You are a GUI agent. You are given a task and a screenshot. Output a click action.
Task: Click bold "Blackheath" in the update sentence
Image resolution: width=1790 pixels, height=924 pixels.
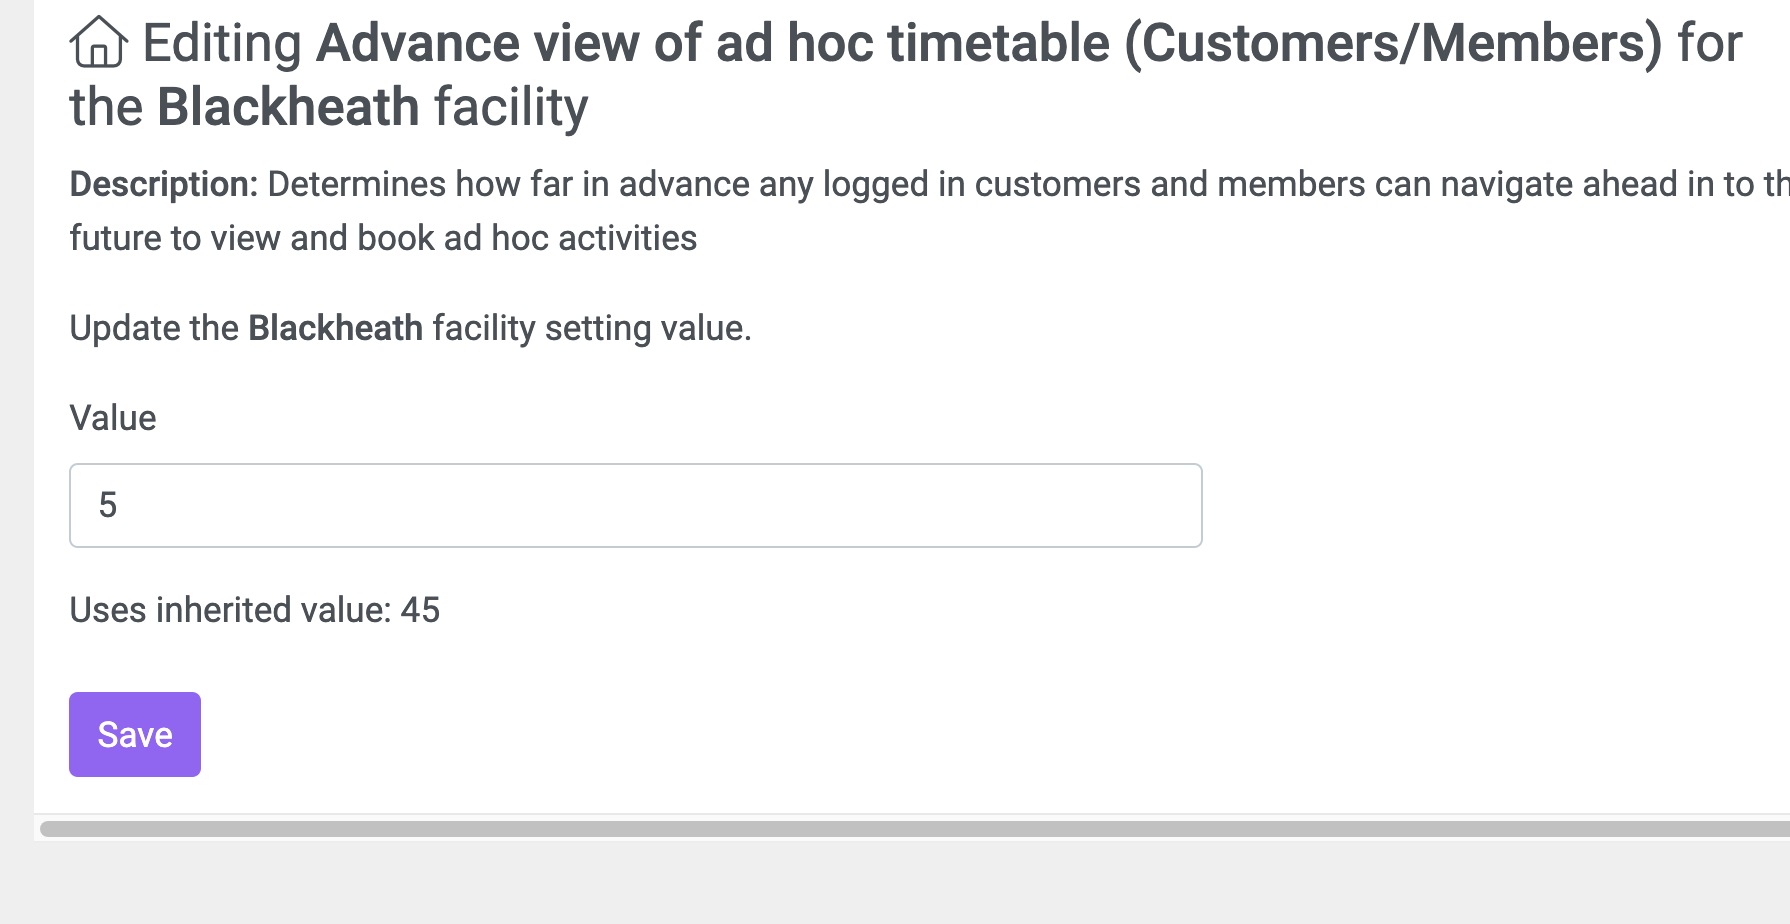[x=336, y=328]
